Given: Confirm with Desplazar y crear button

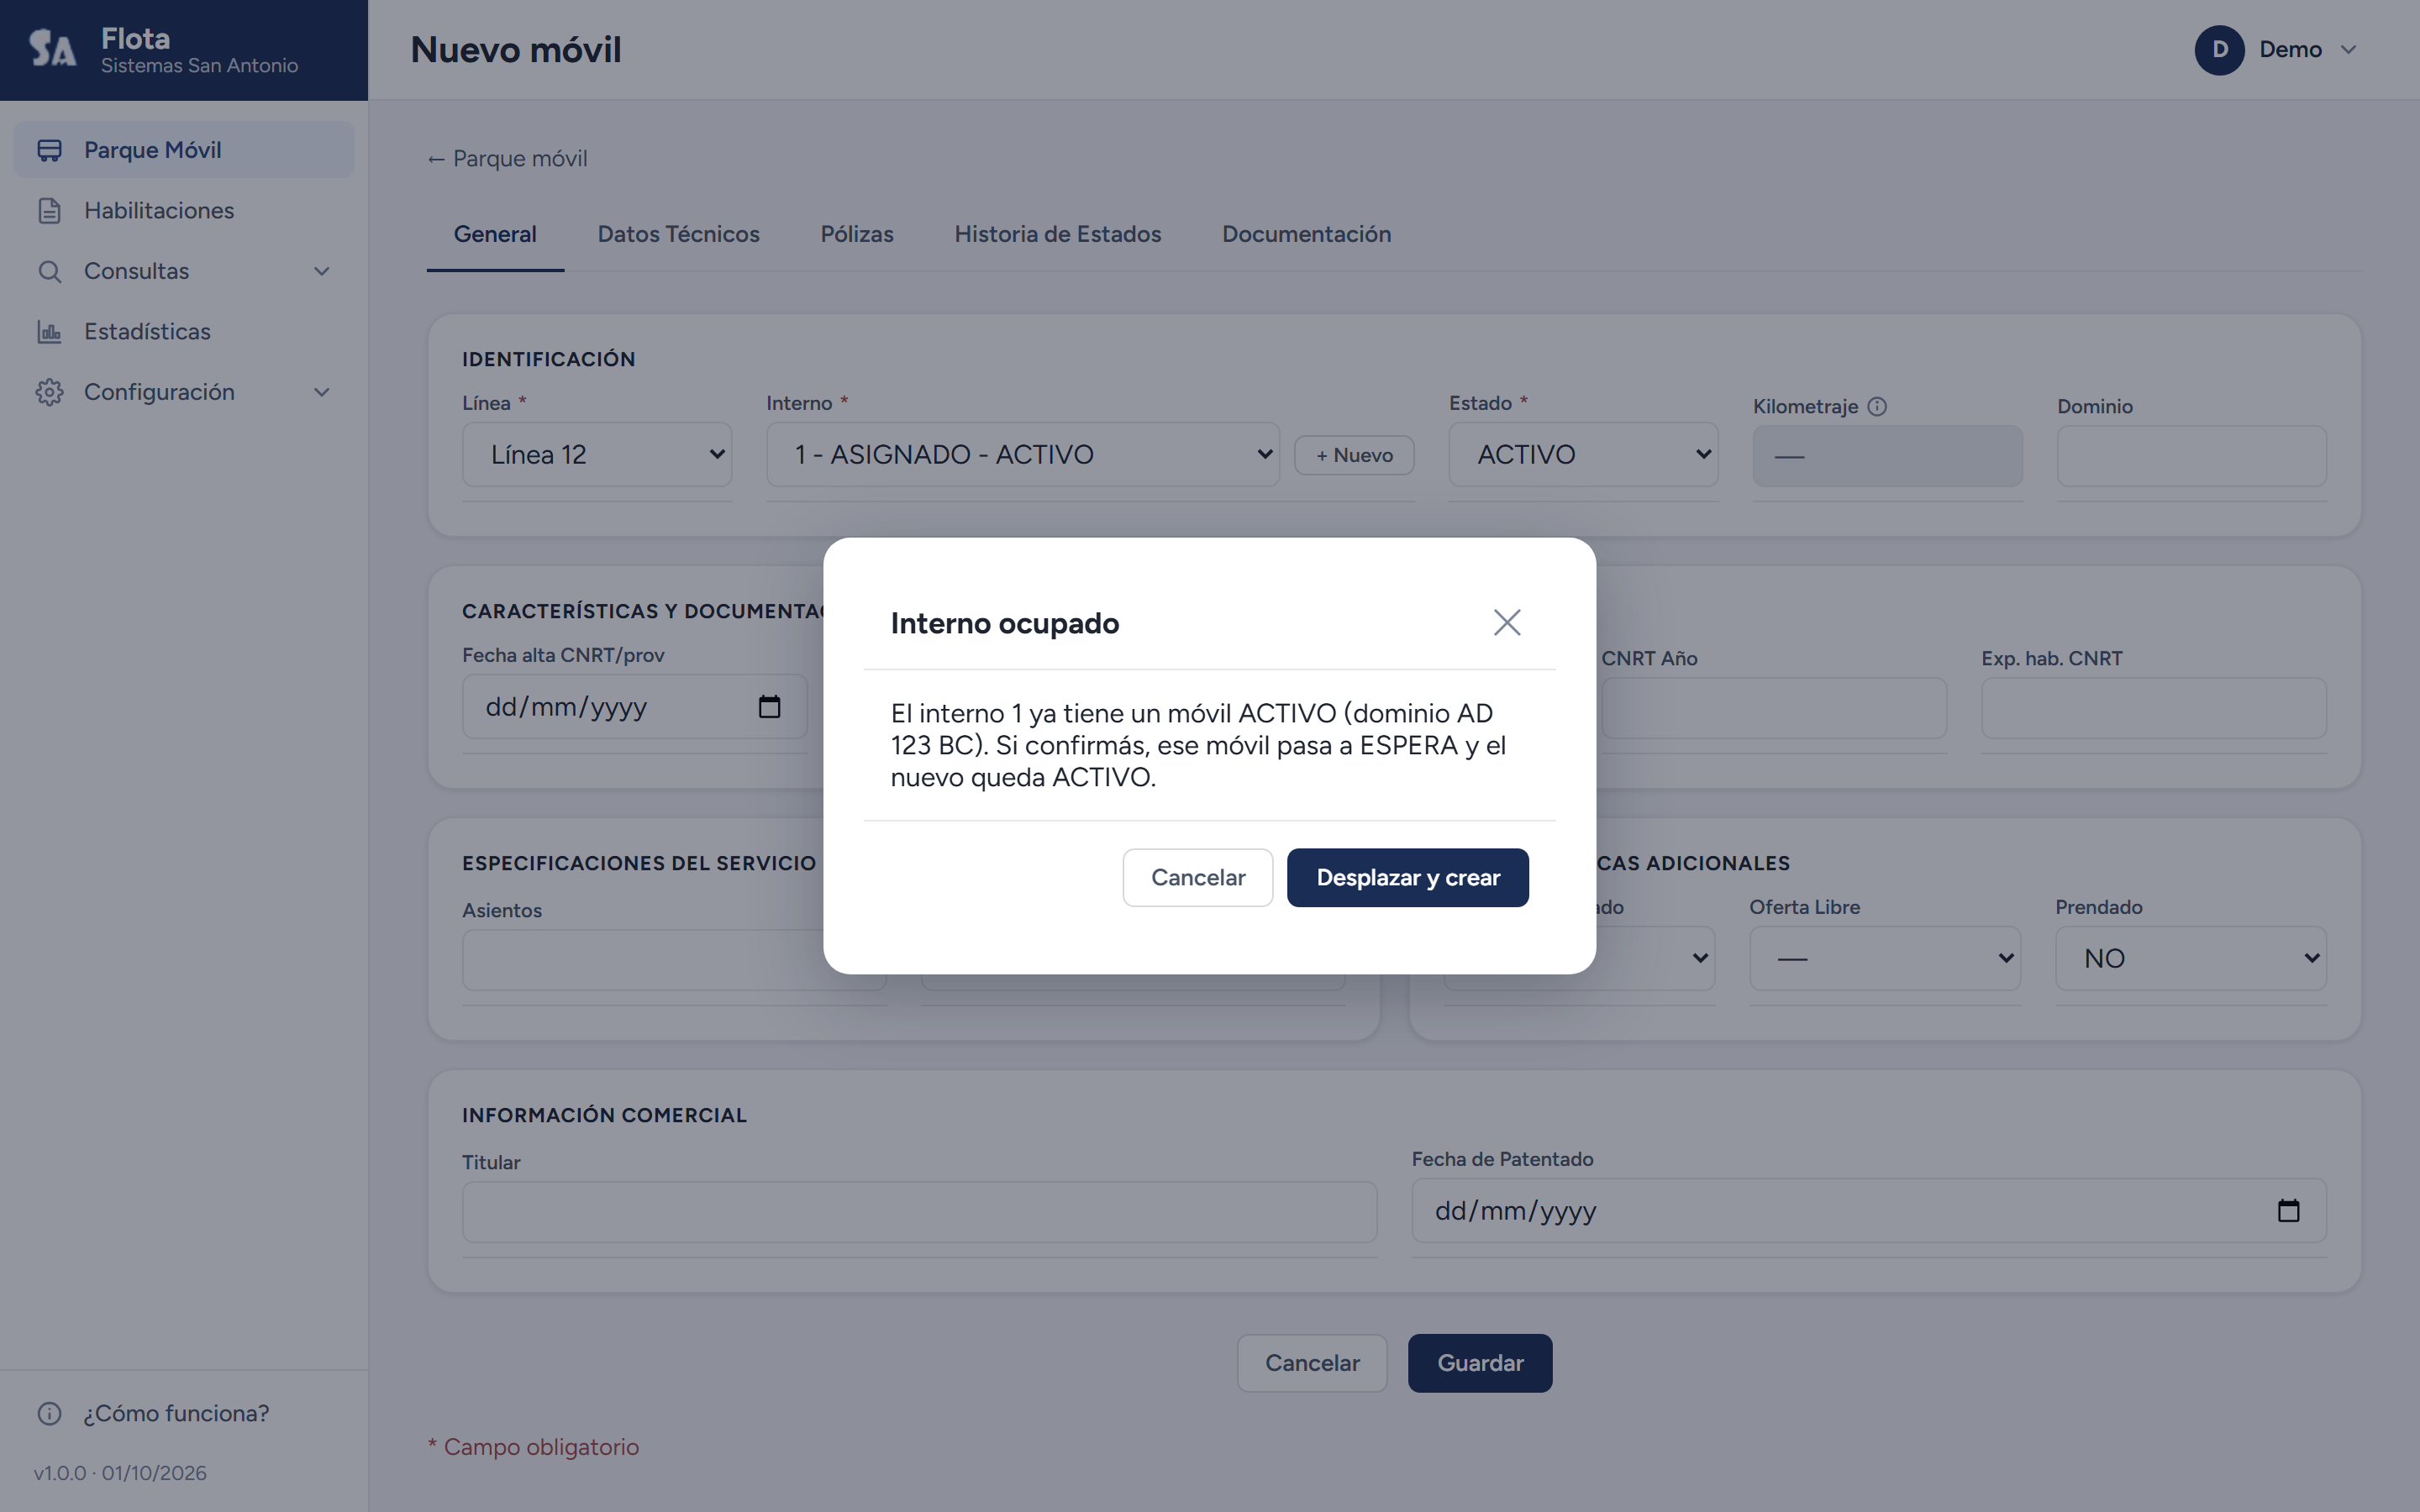Looking at the screenshot, I should (1408, 878).
